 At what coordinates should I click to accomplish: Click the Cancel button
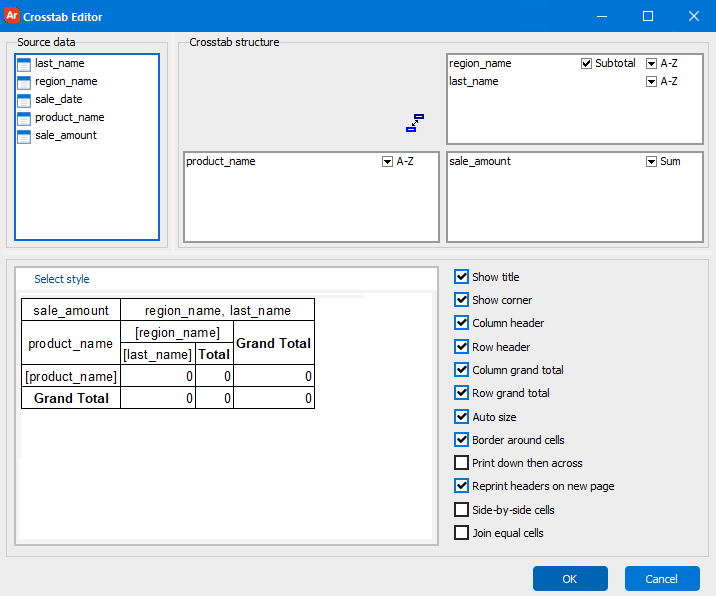pyautogui.click(x=662, y=579)
